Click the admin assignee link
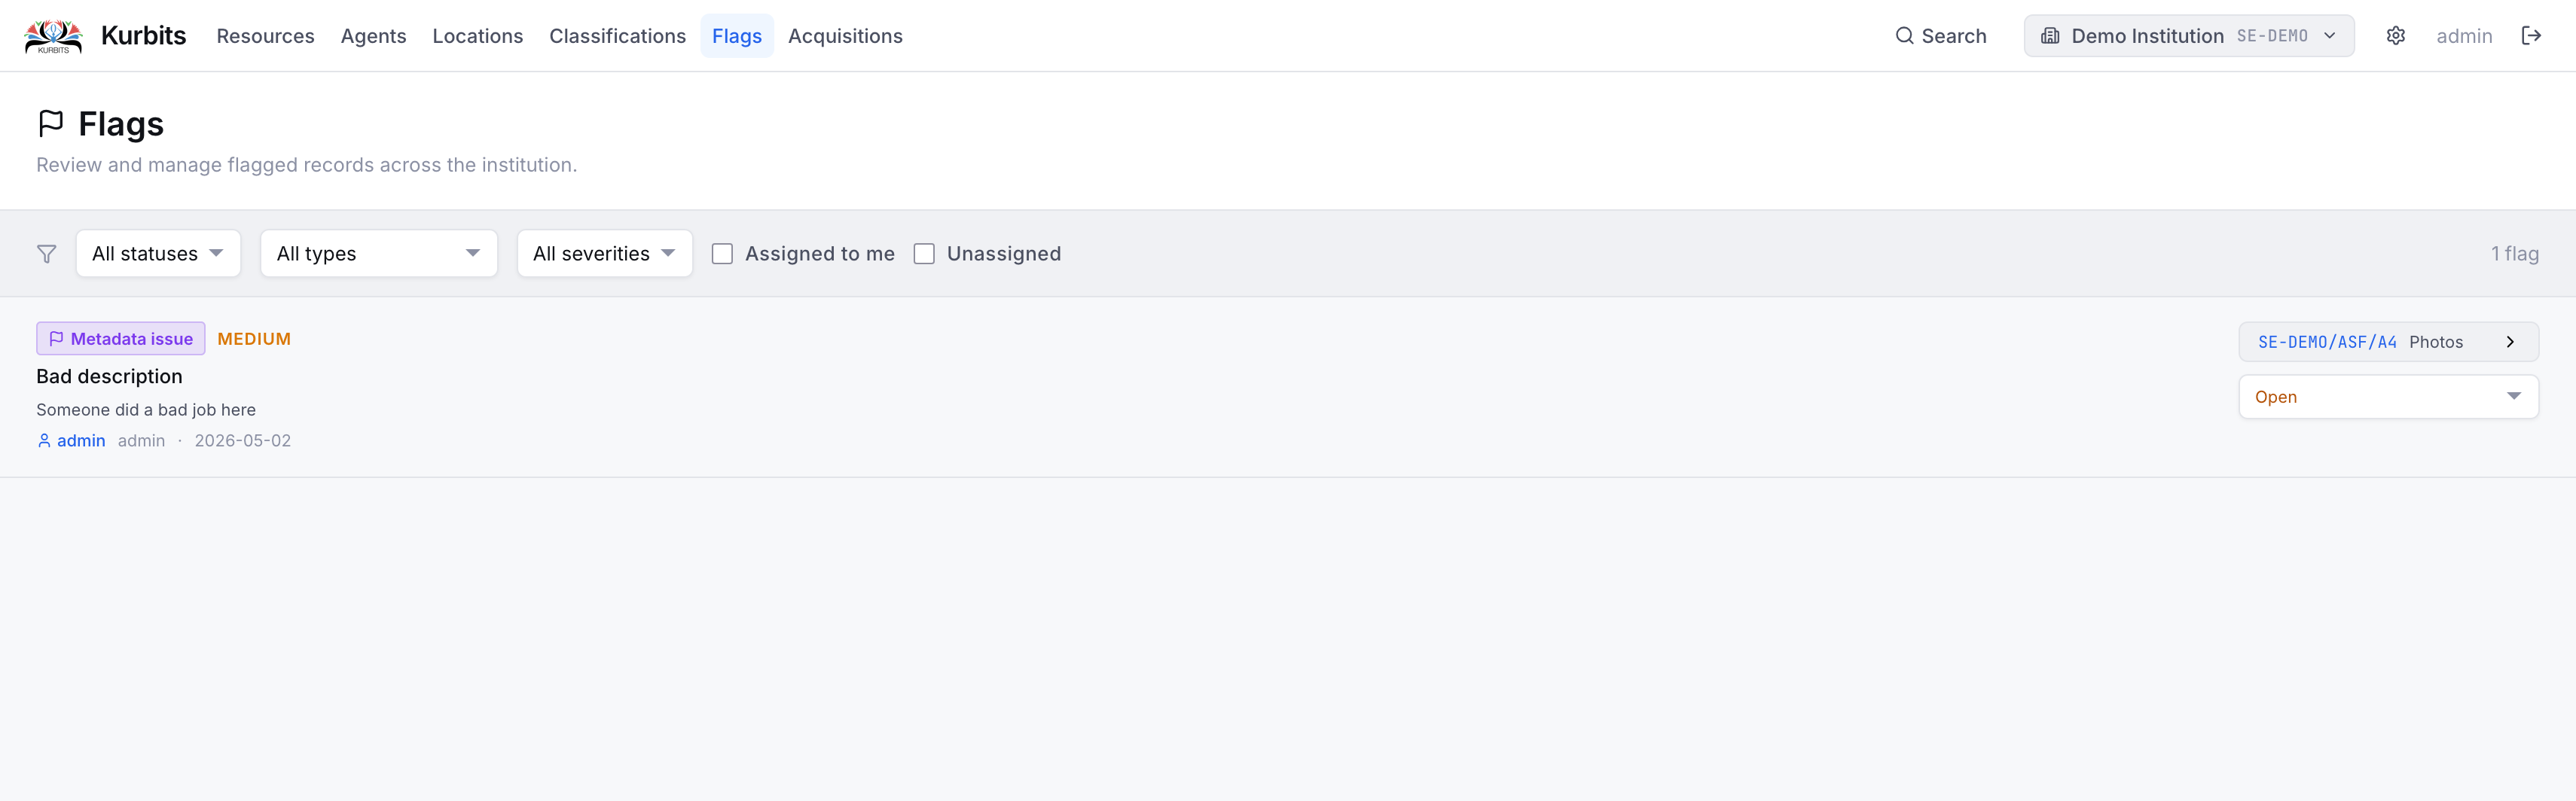Image resolution: width=2576 pixels, height=801 pixels. pyautogui.click(x=71, y=441)
